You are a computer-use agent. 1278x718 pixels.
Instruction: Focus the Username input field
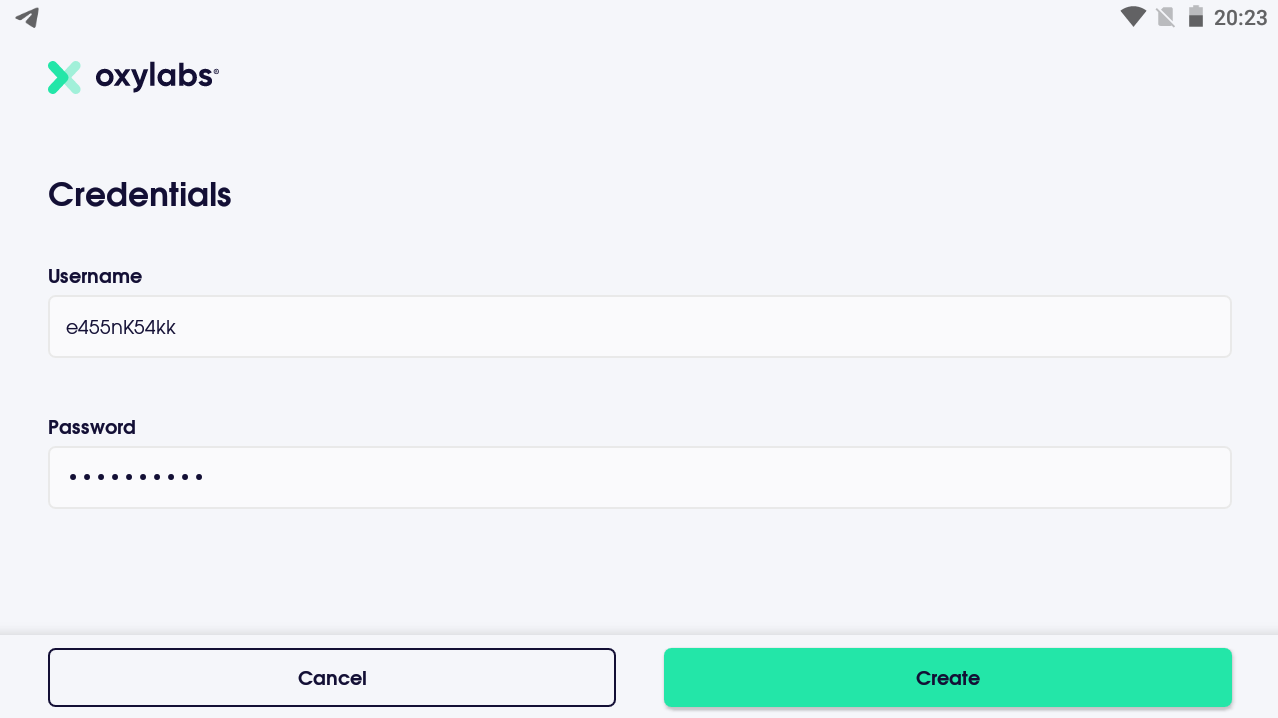pyautogui.click(x=639, y=327)
